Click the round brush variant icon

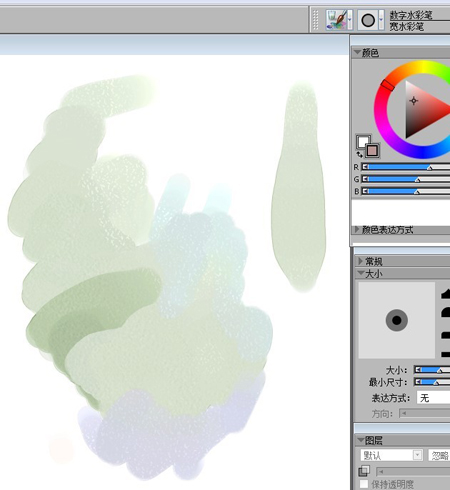coord(368,20)
